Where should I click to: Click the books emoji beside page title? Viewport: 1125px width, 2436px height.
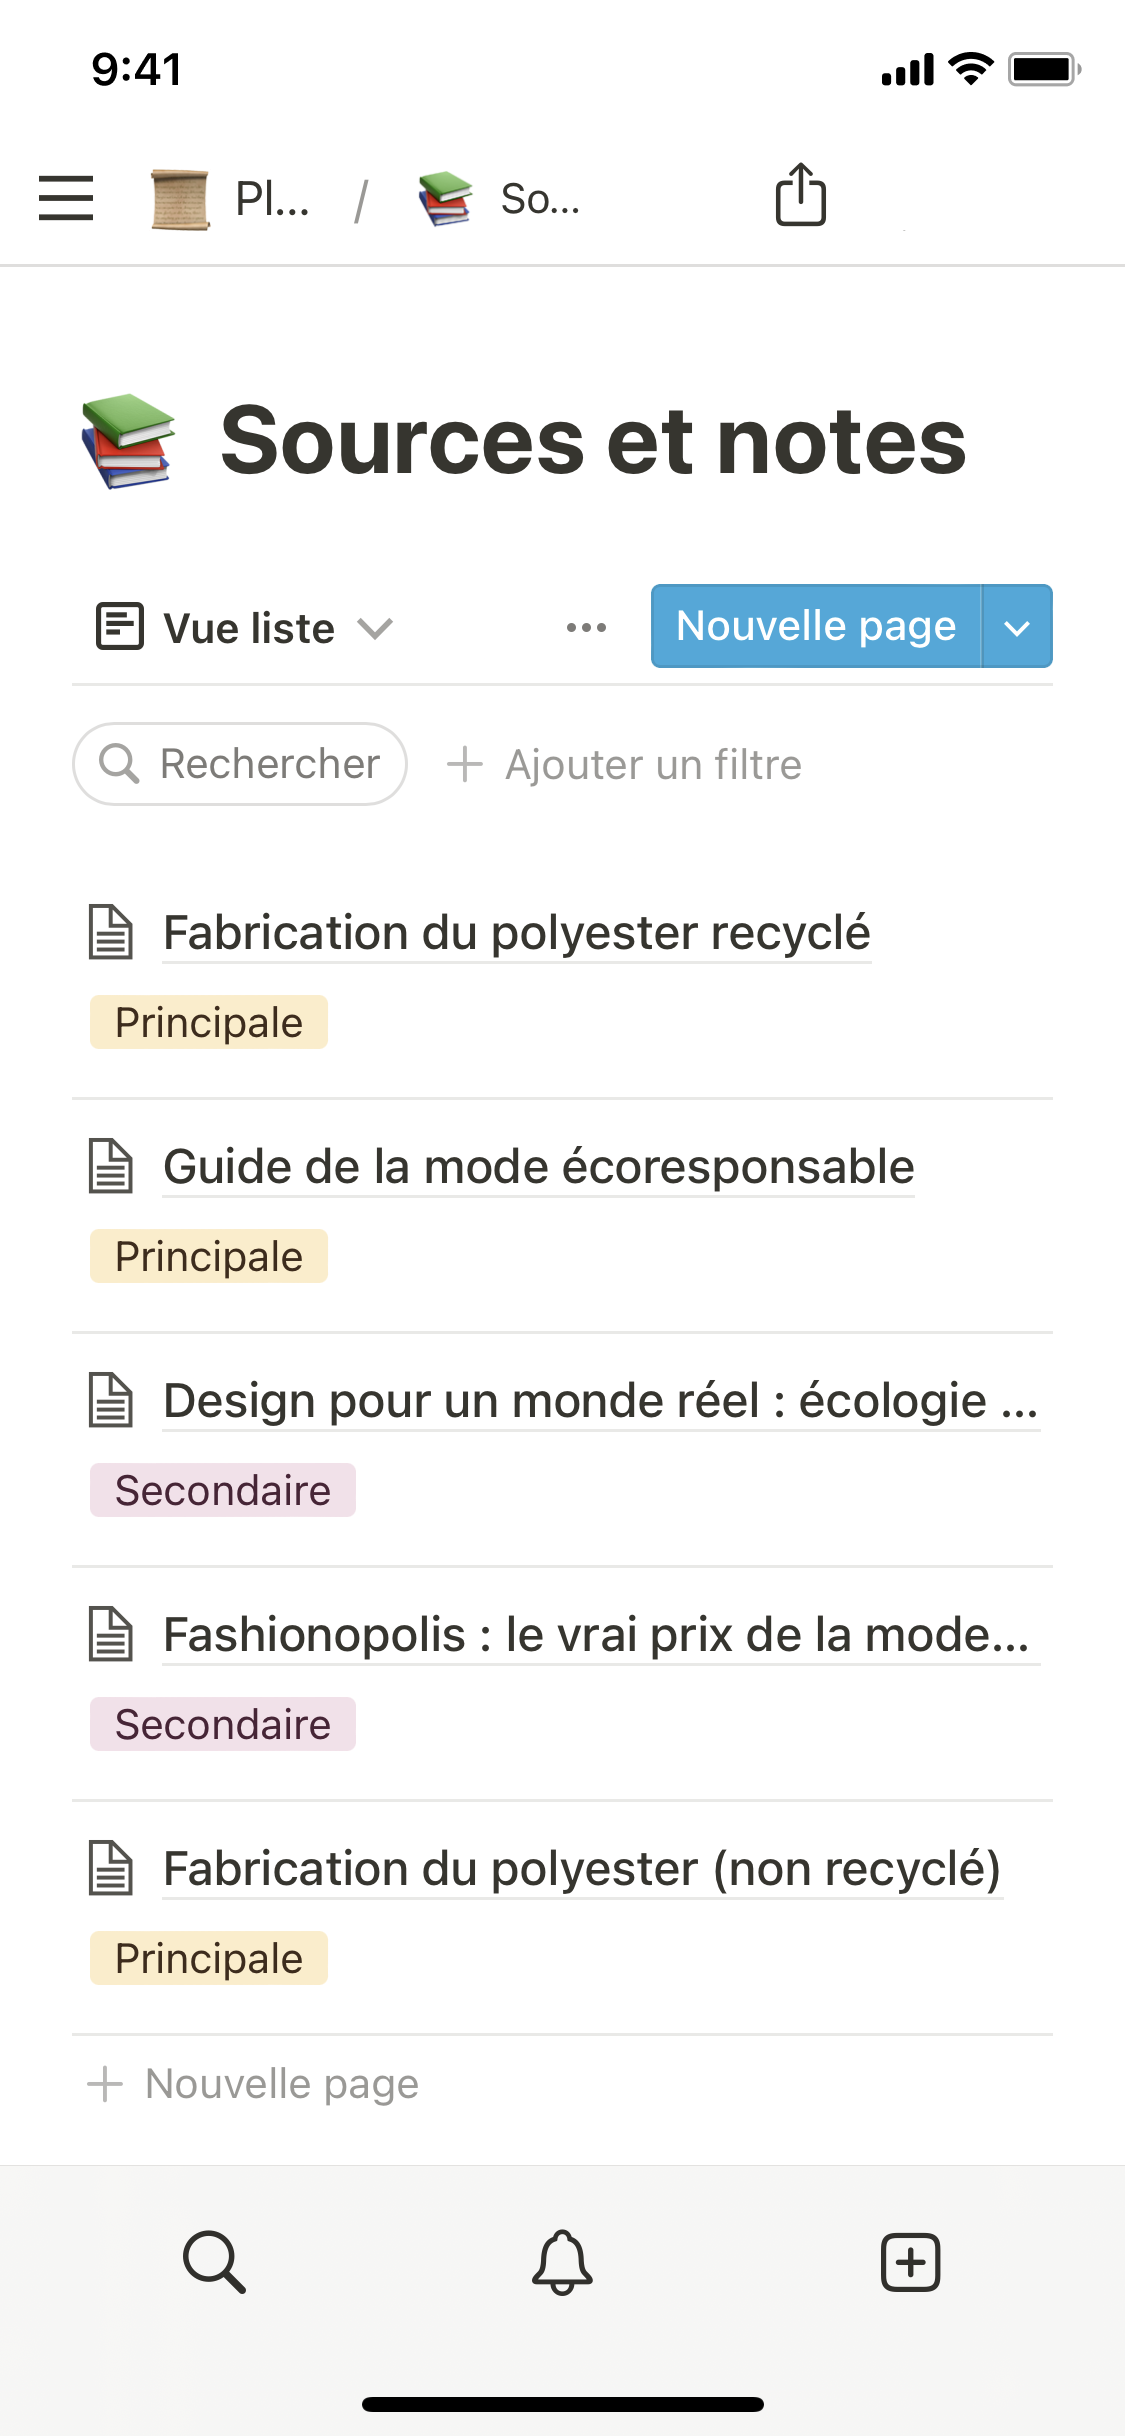[129, 441]
